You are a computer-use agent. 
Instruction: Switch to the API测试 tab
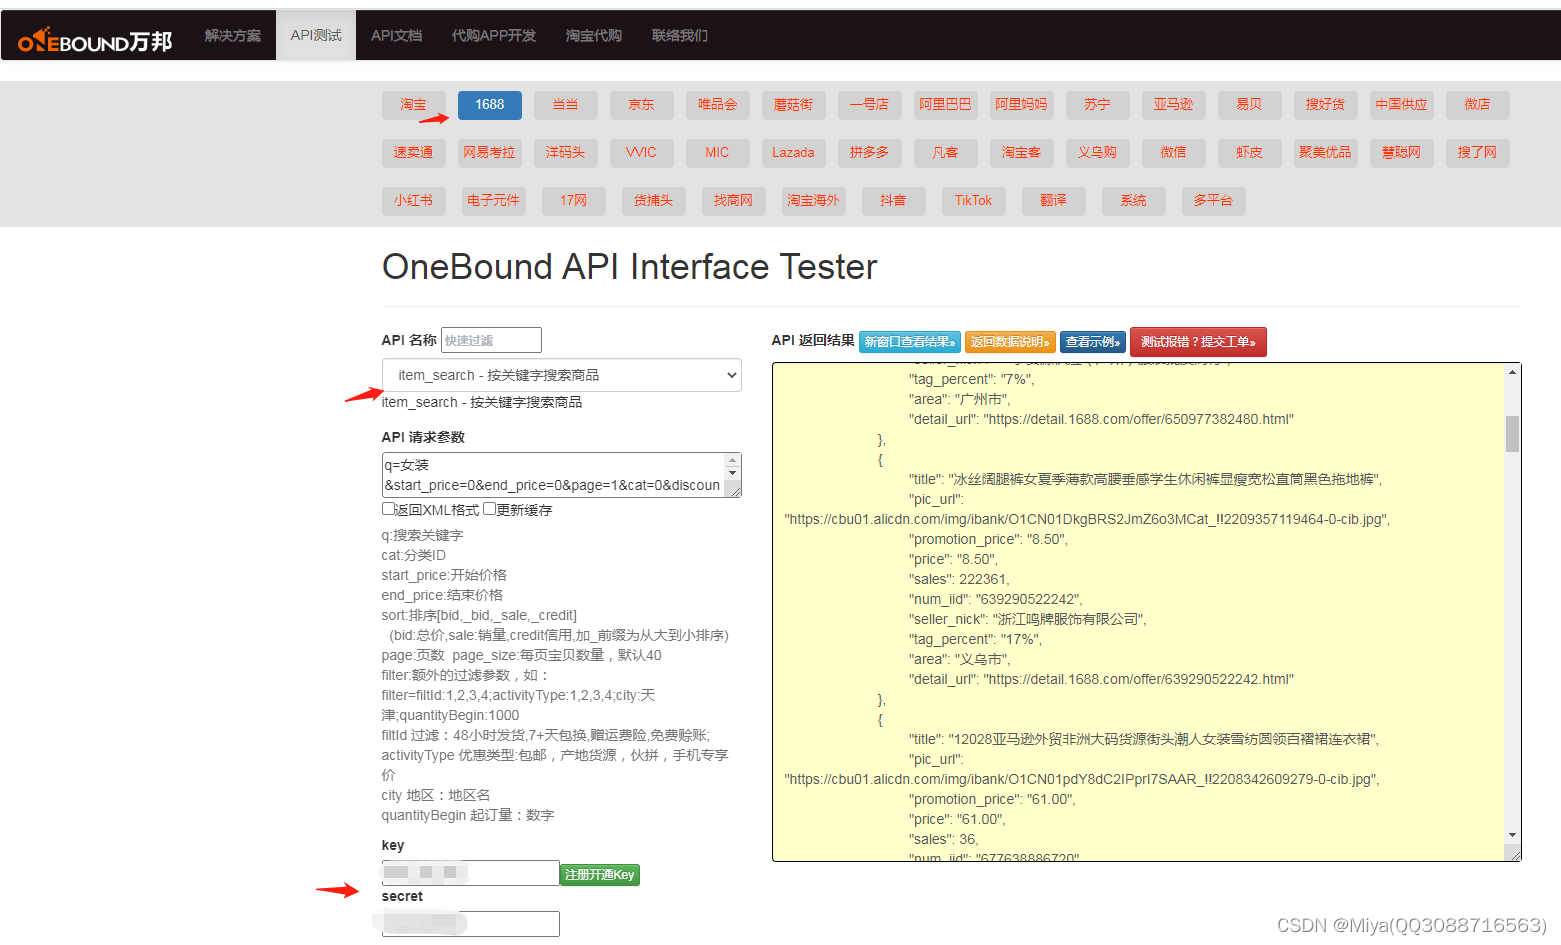pyautogui.click(x=316, y=35)
